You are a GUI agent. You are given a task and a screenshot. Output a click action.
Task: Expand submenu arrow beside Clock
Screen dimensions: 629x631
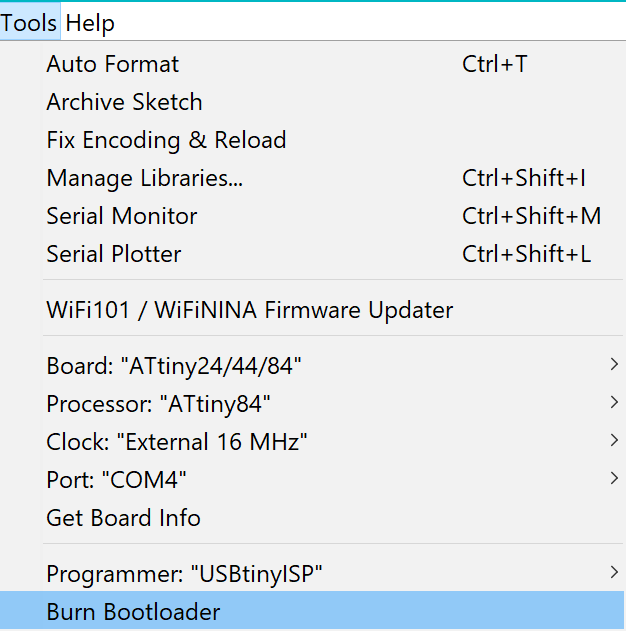[x=614, y=442]
